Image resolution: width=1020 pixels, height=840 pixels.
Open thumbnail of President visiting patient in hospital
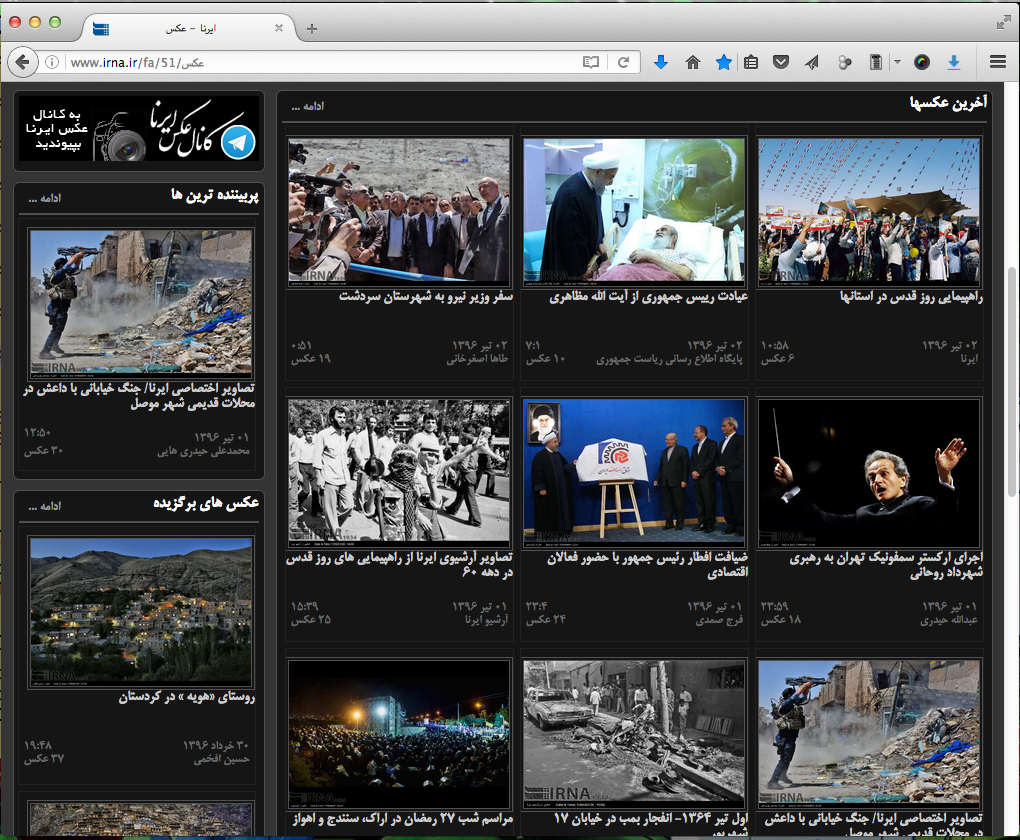pos(634,211)
